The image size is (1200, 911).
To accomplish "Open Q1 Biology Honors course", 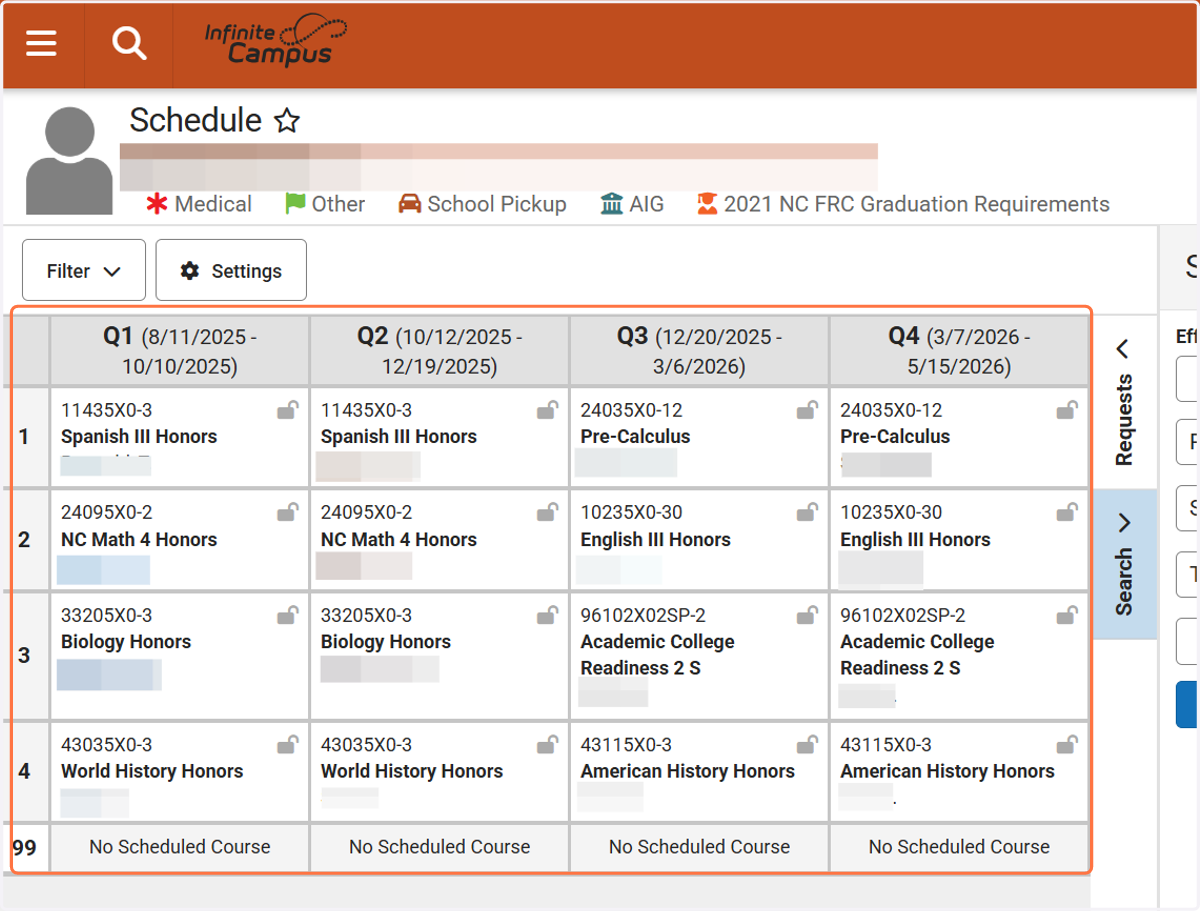I will pyautogui.click(x=126, y=642).
